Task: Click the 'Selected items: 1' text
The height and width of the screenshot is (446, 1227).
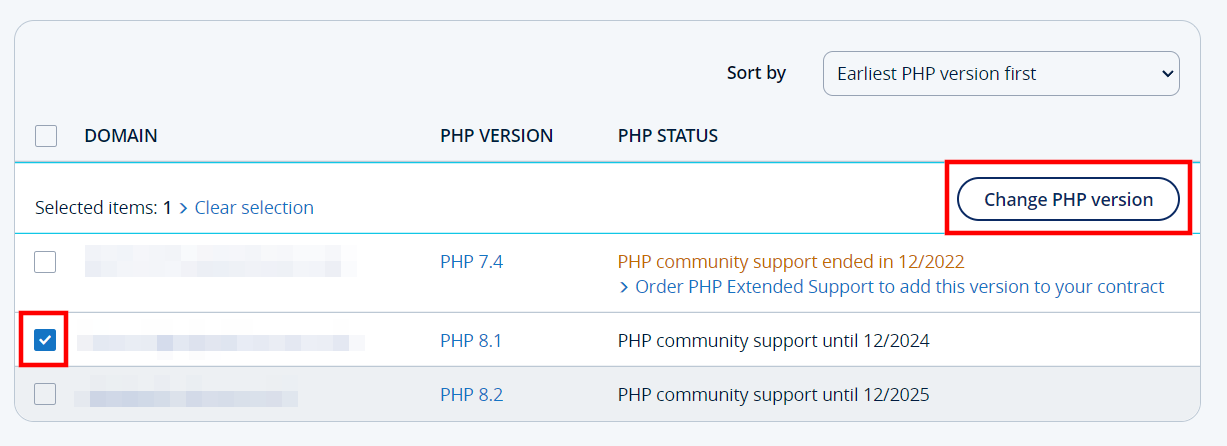Action: (x=104, y=207)
